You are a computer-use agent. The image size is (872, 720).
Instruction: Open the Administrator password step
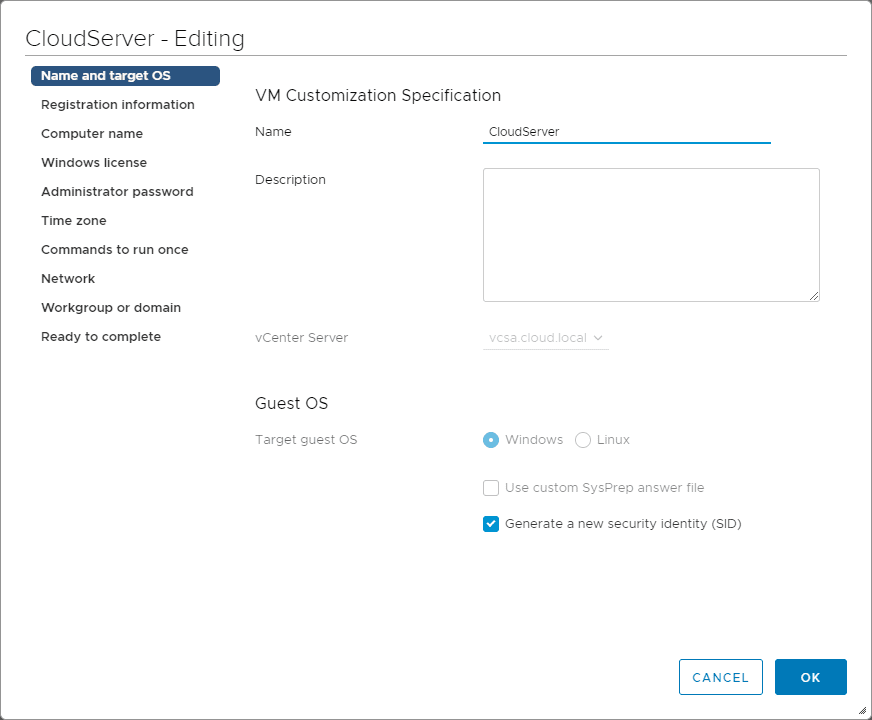click(x=117, y=192)
